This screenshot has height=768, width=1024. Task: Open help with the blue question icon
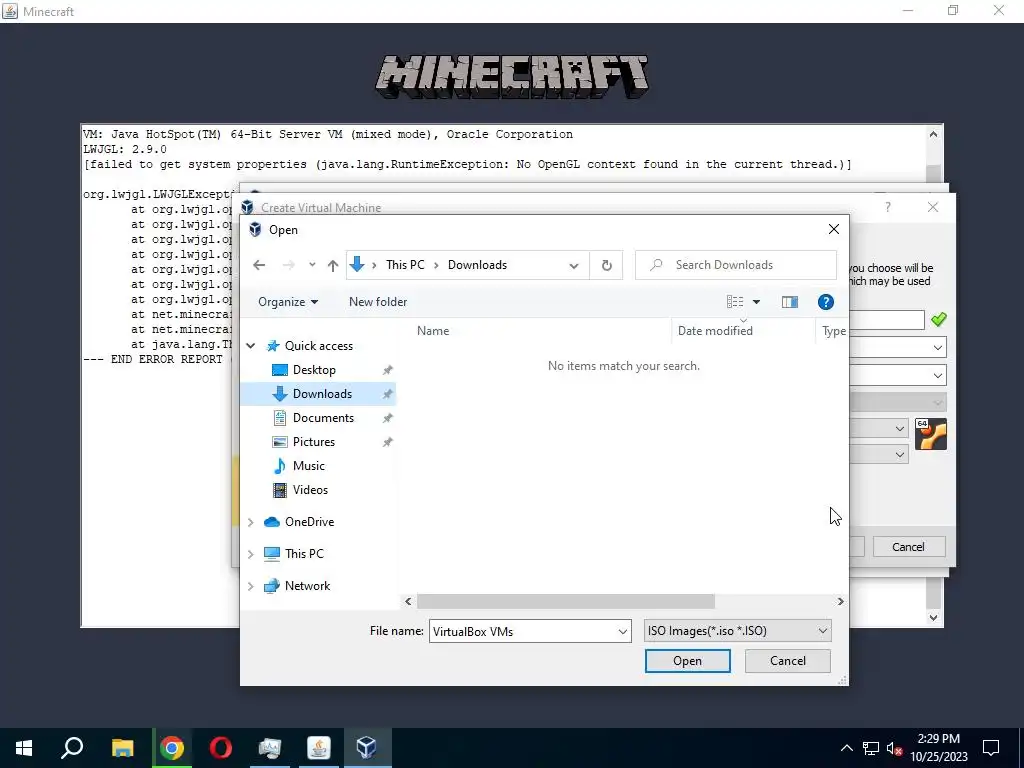[x=825, y=302]
